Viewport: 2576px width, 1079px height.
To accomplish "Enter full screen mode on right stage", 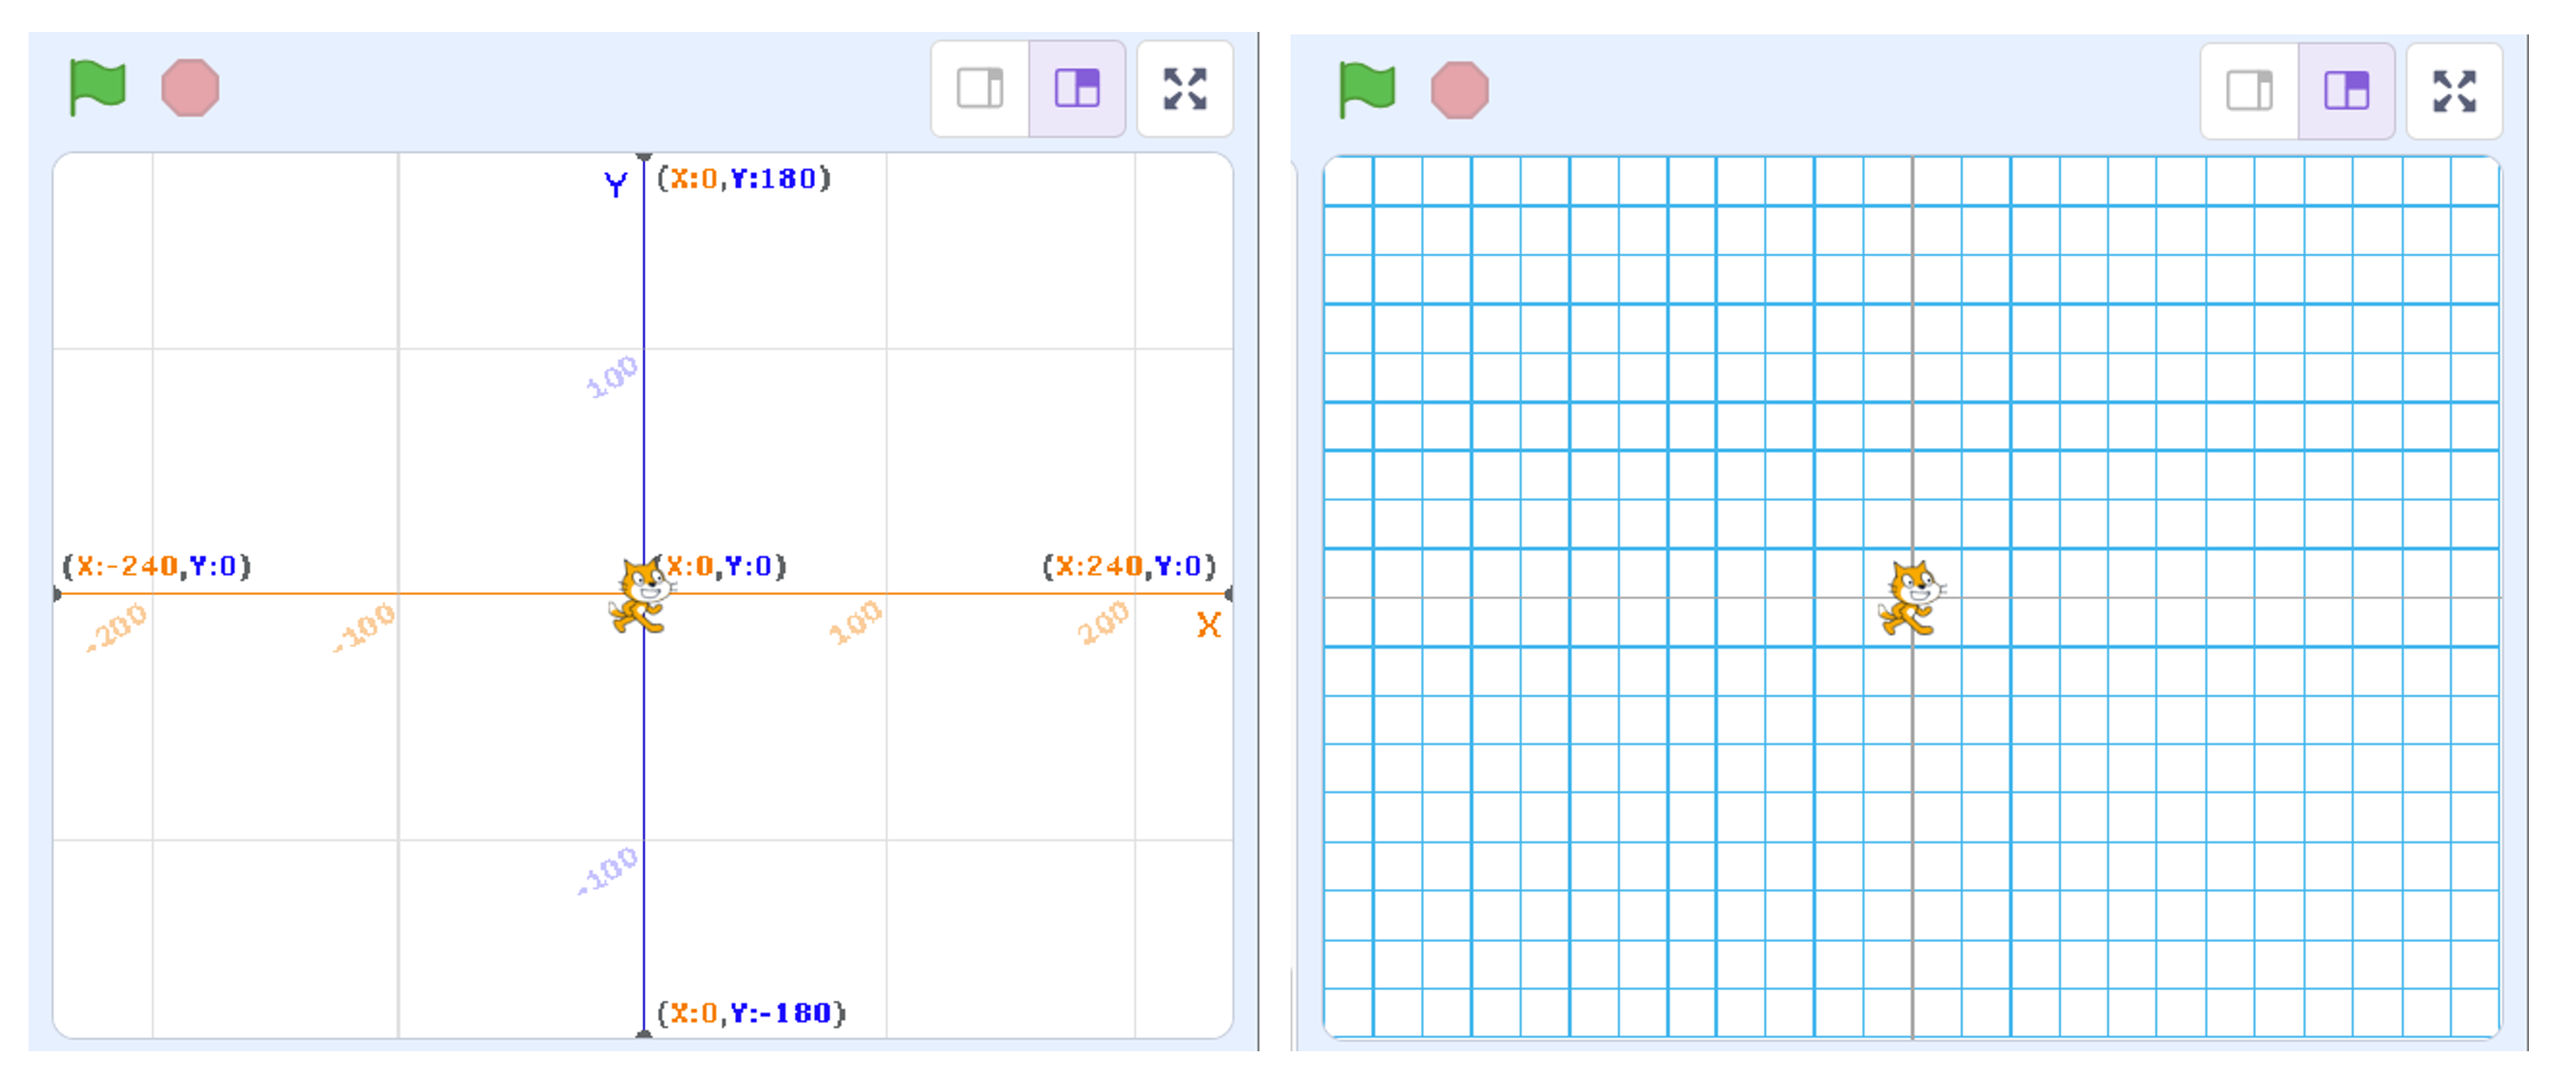I will [2454, 91].
